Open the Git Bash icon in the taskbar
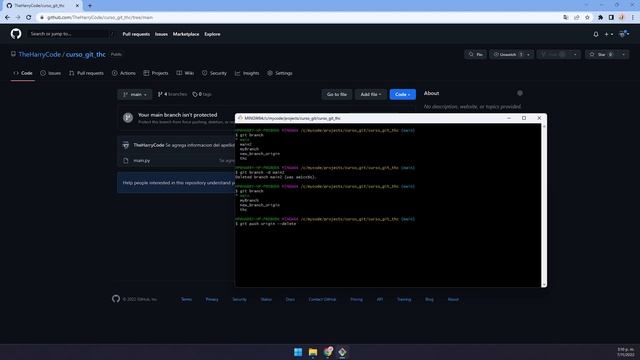The width and height of the screenshot is (640, 360). pyautogui.click(x=342, y=352)
